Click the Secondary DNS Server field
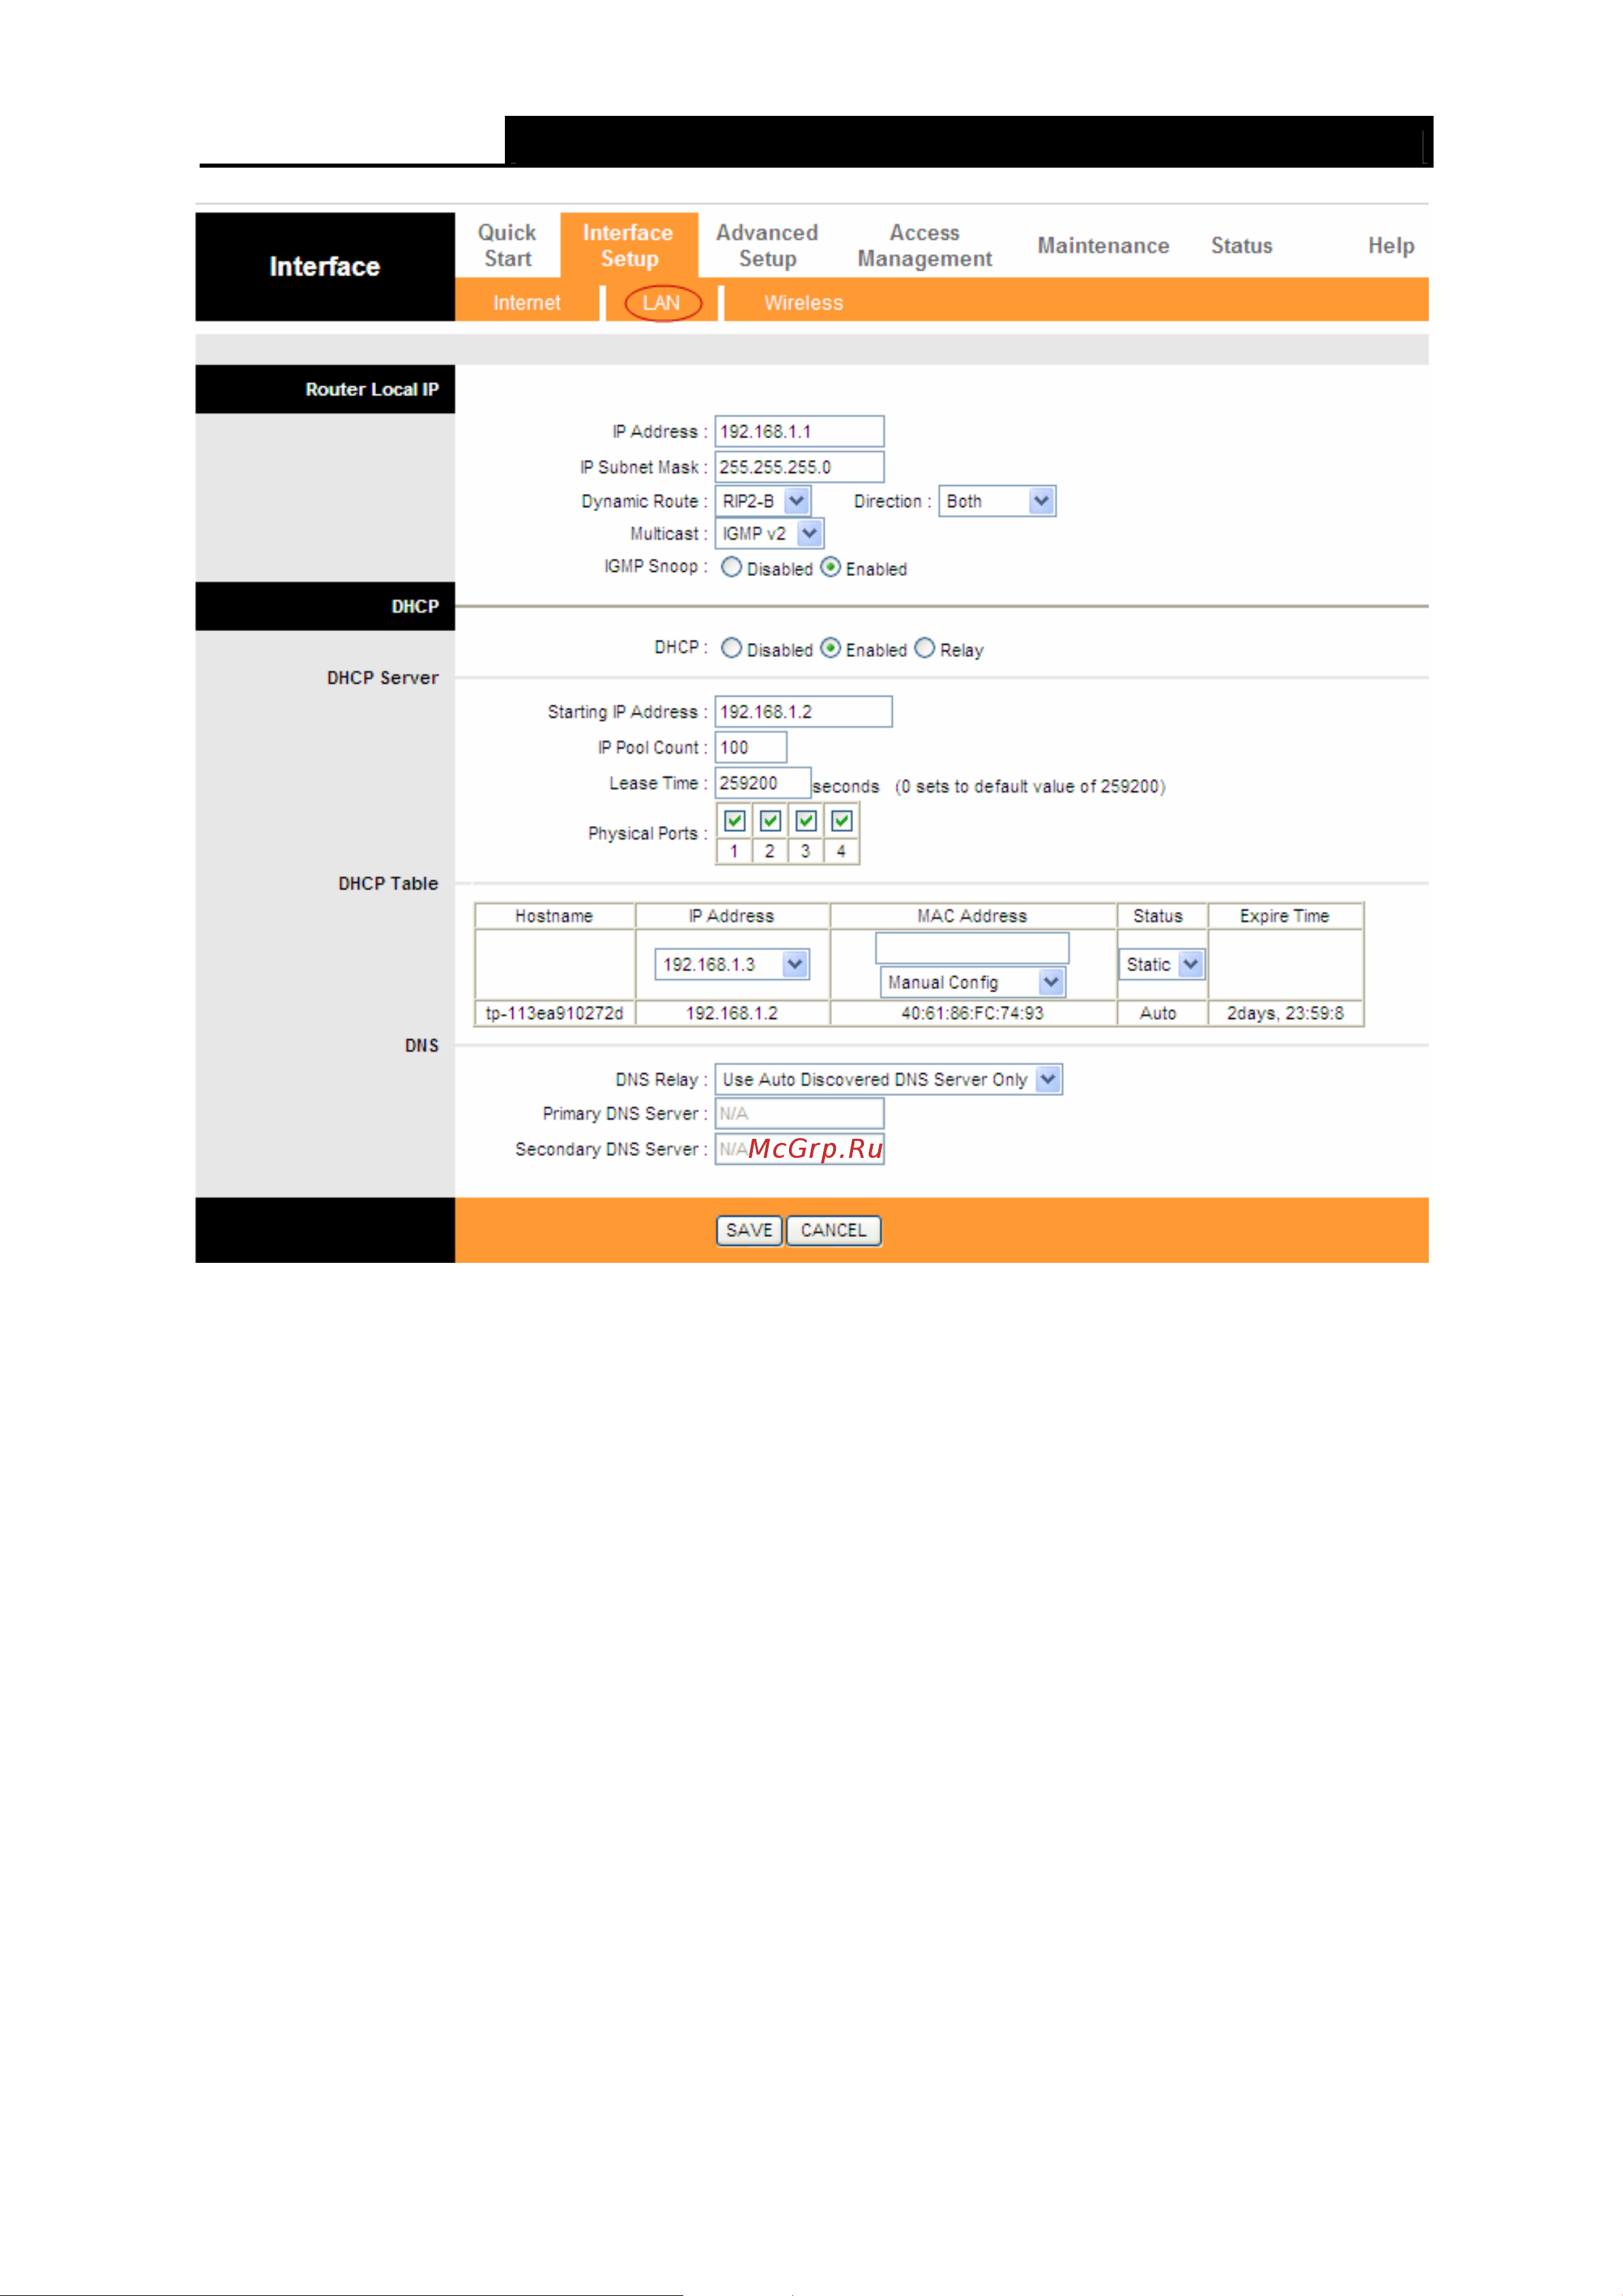Viewport: 1623px width, 2296px height. tap(799, 1149)
